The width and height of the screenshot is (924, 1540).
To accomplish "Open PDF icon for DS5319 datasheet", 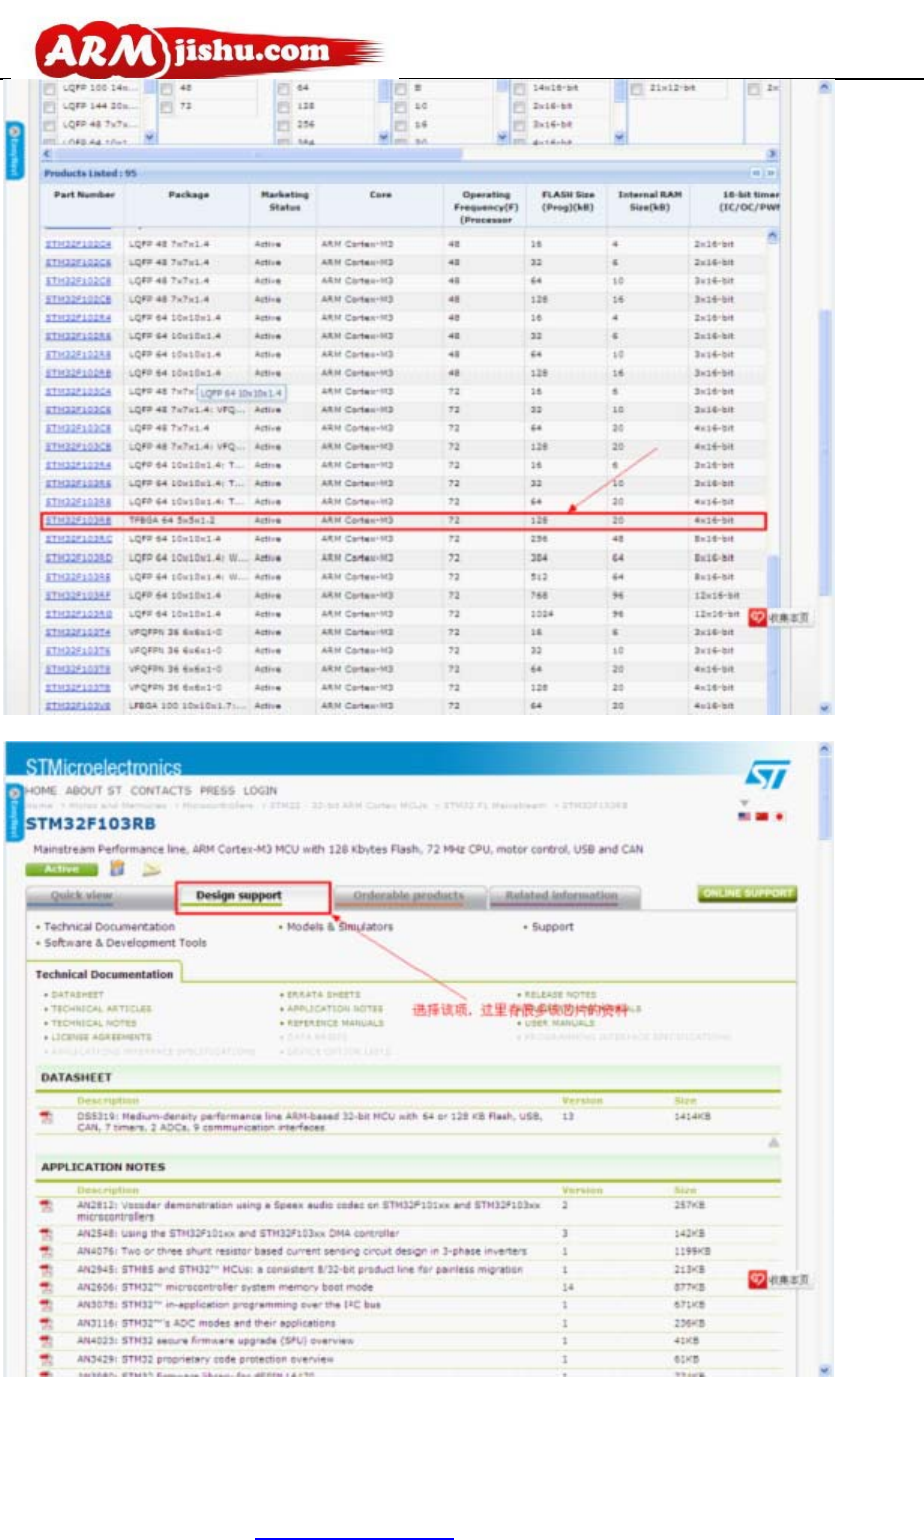I will click(46, 1117).
